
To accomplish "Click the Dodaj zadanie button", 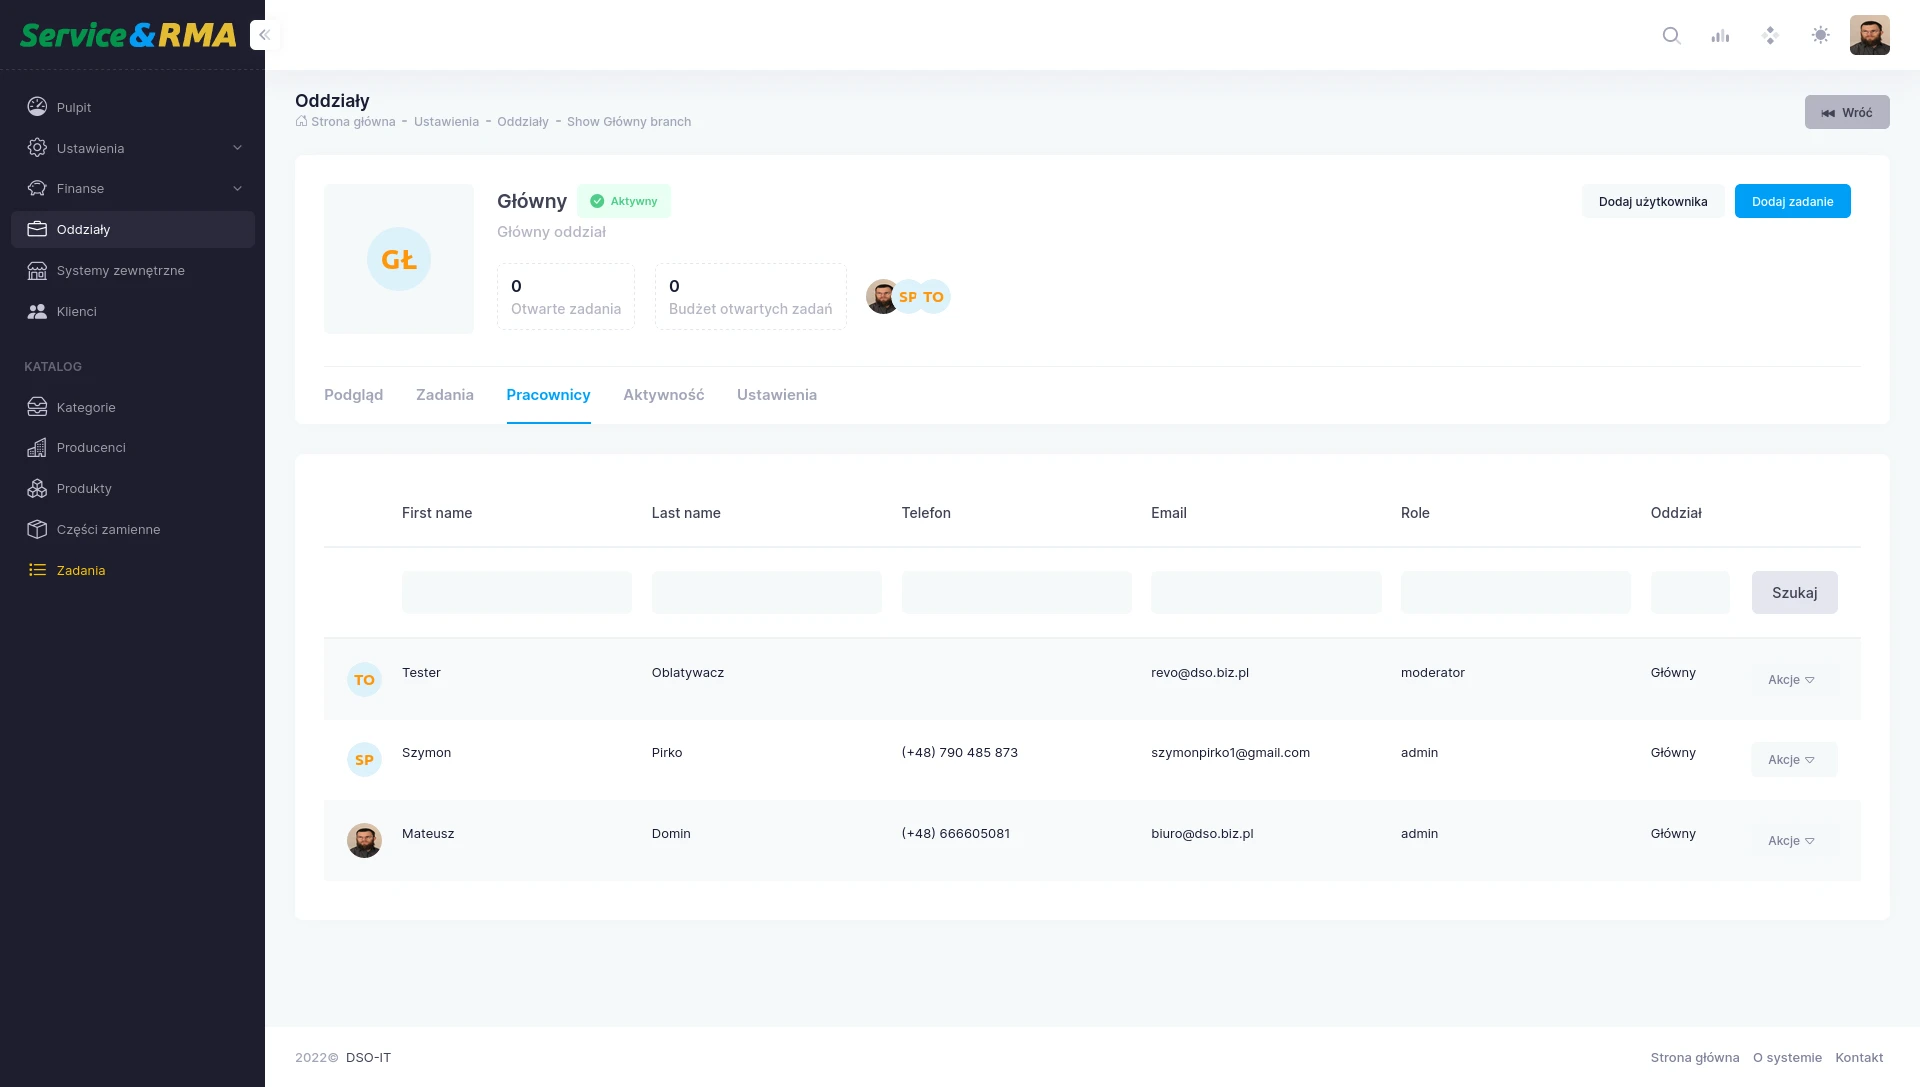I will 1792,202.
